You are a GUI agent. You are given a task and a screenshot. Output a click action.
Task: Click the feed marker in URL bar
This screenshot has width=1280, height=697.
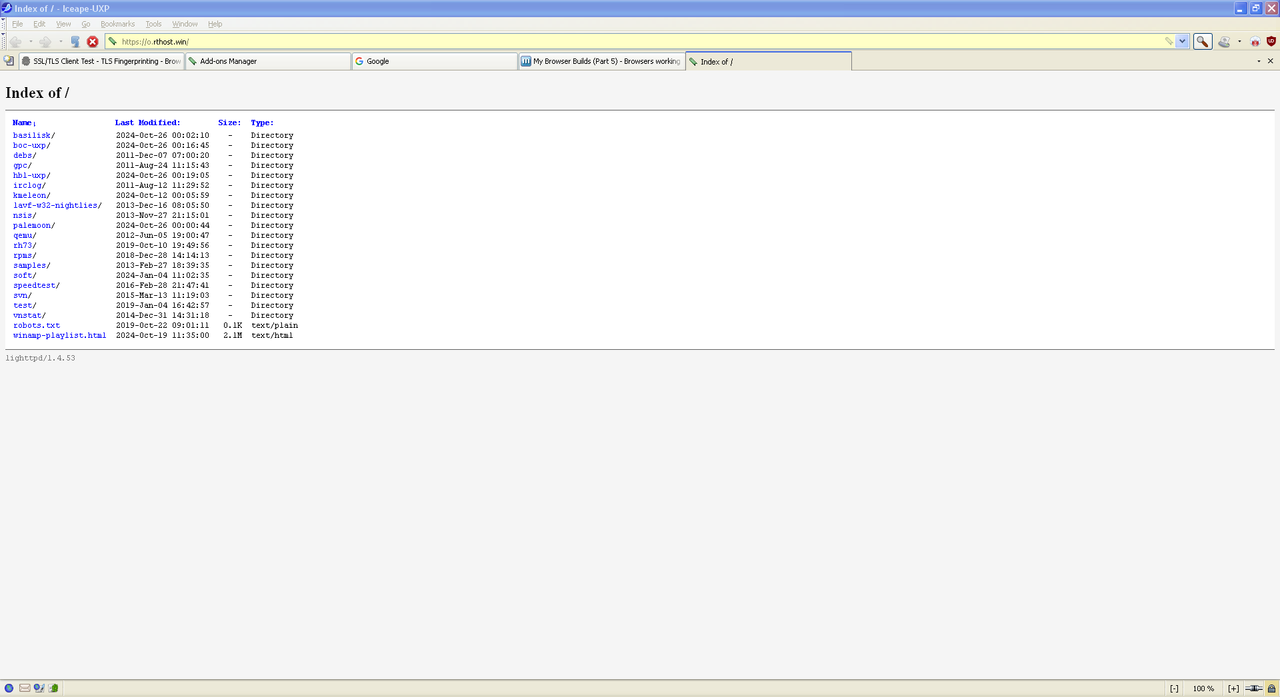click(x=1168, y=42)
